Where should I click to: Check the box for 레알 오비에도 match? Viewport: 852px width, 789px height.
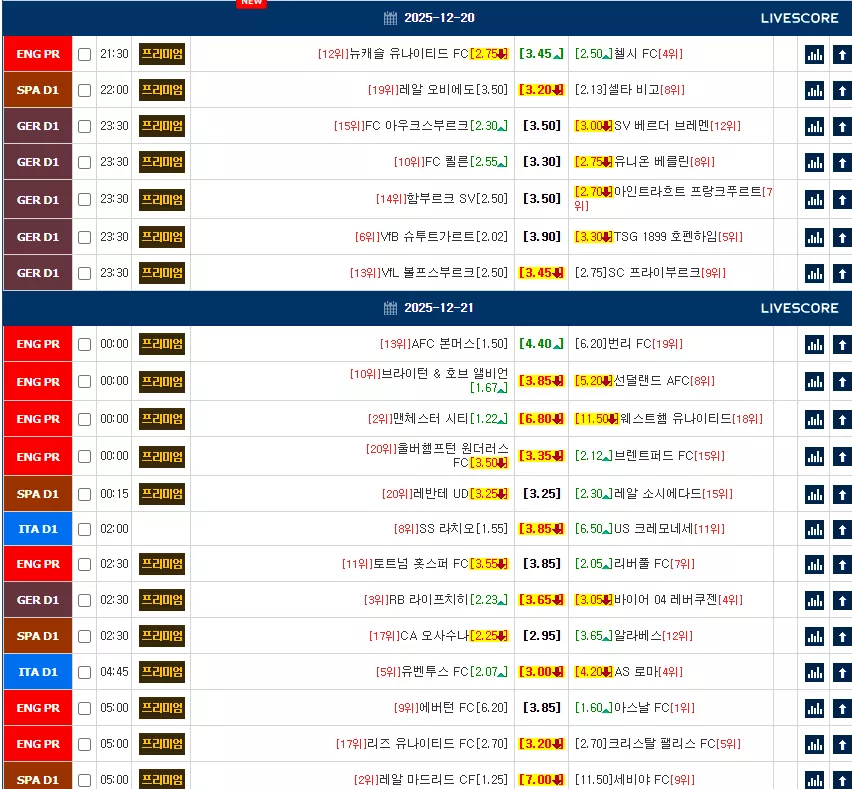point(84,90)
